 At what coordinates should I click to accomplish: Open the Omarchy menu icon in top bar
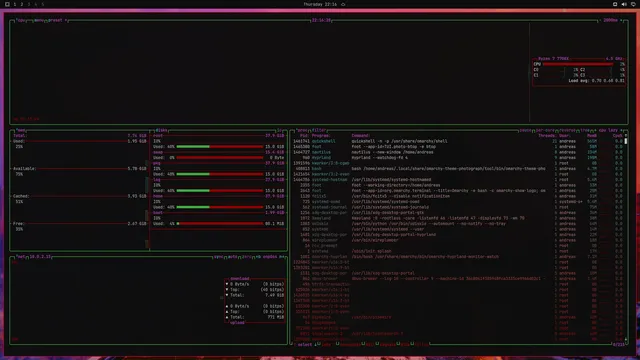(7, 4)
